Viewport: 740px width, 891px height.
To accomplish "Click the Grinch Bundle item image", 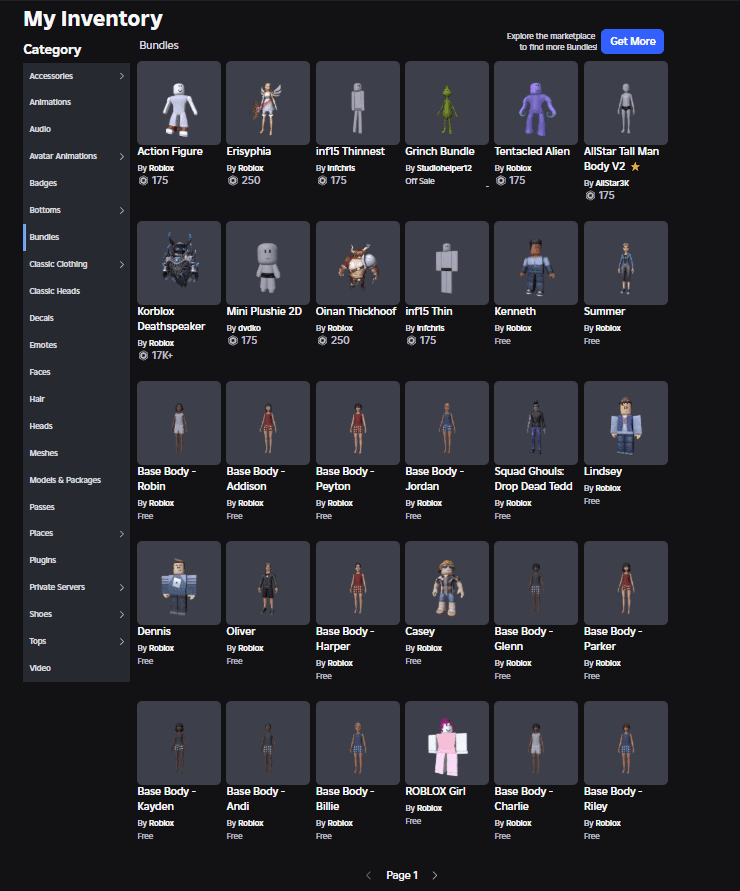I will 447,103.
